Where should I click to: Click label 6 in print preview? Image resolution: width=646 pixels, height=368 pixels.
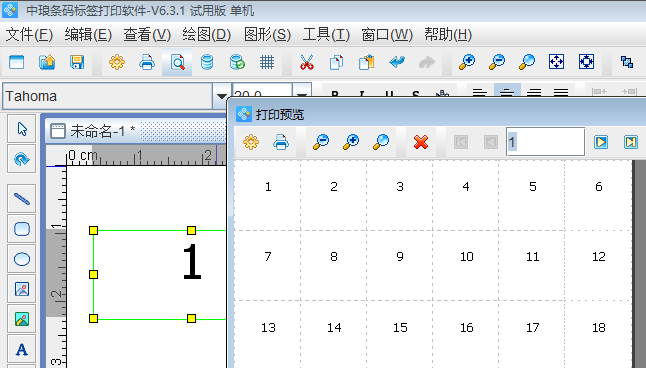coord(599,187)
